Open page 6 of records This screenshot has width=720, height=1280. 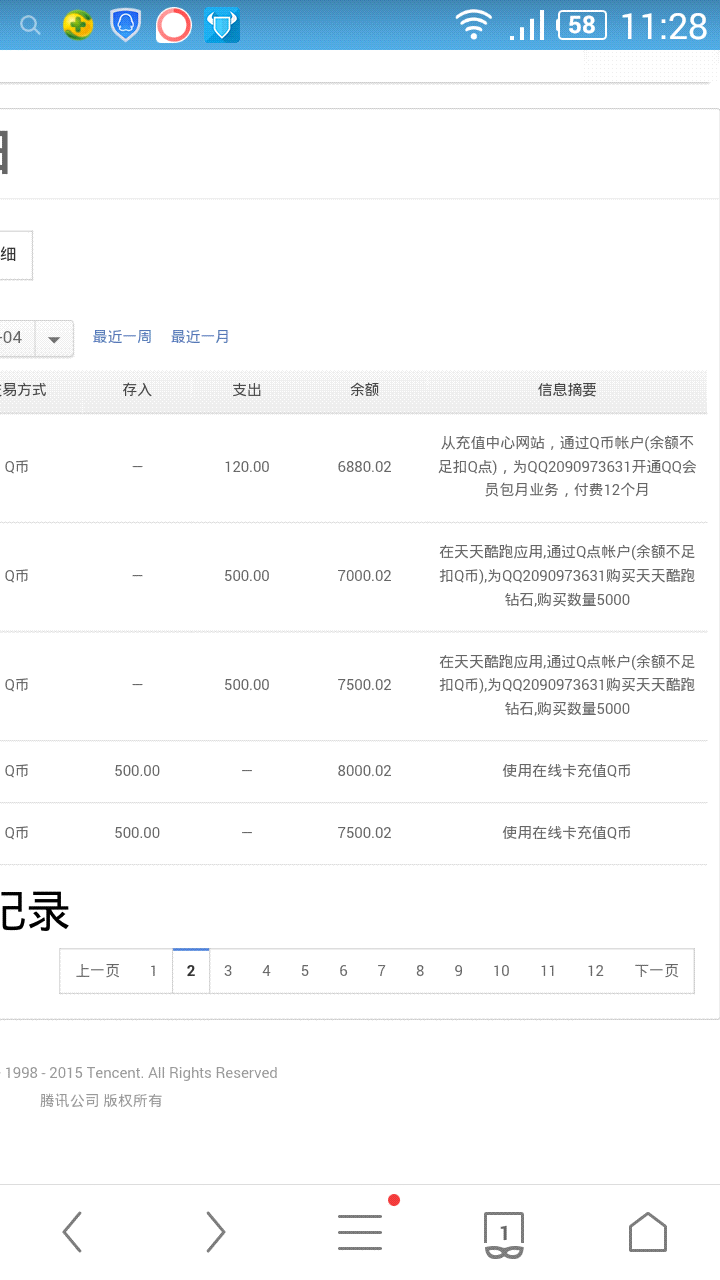[x=343, y=971]
